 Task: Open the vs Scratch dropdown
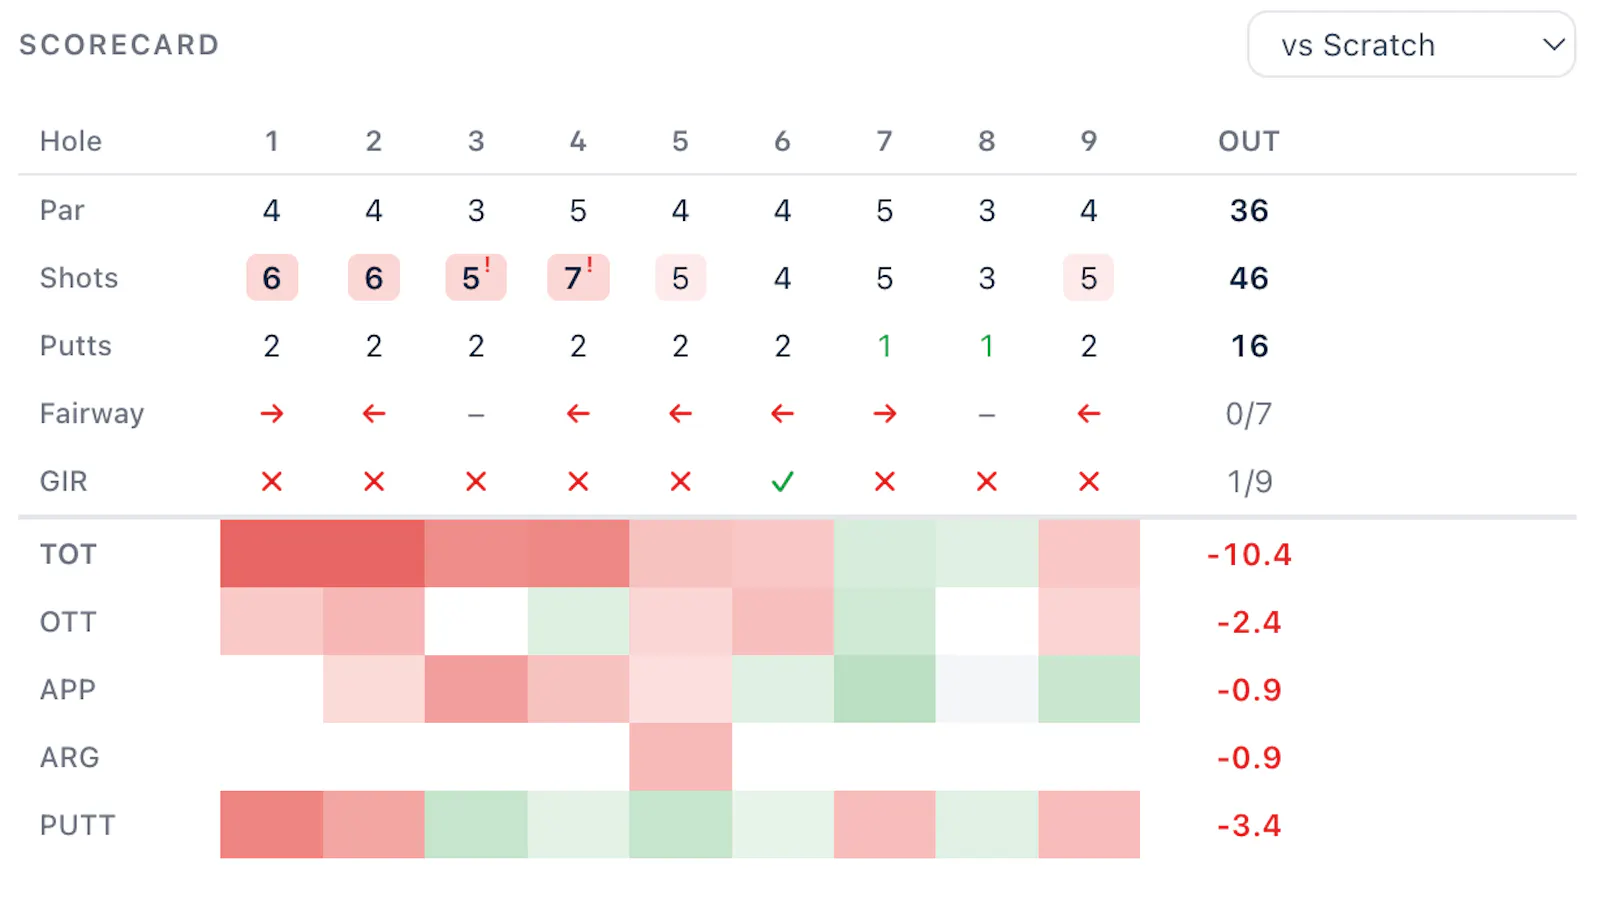point(1411,45)
